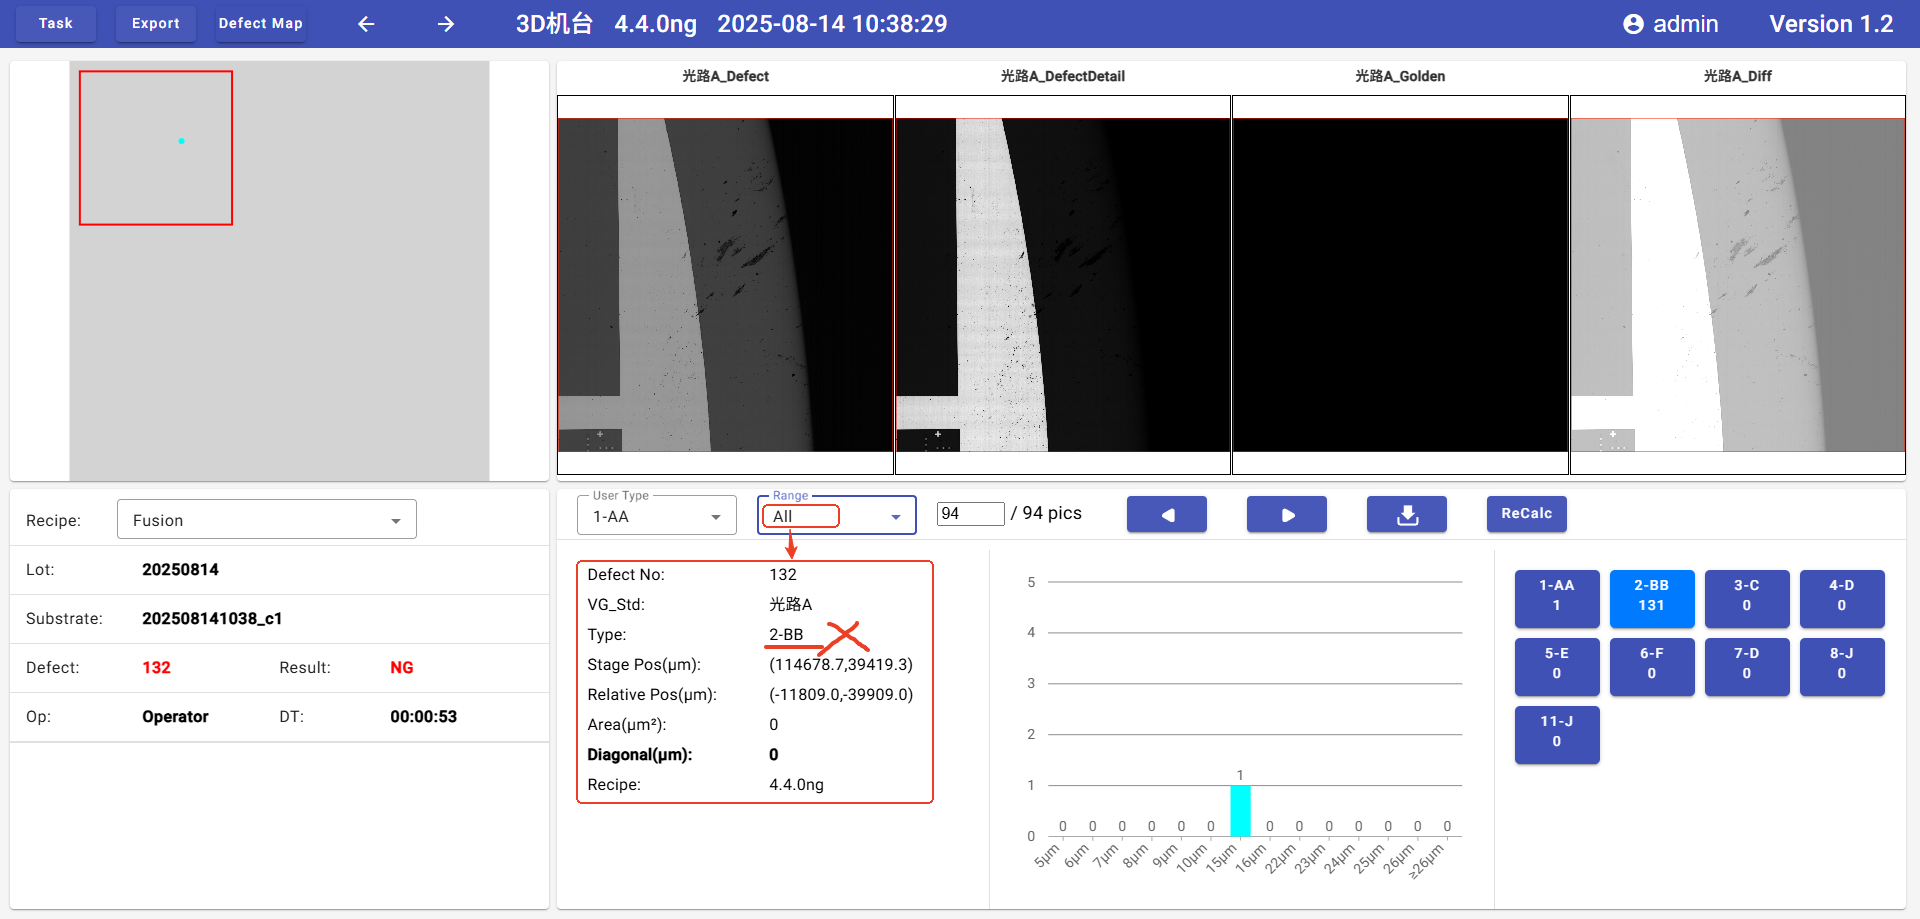Screen dimensions: 1920x919
Task: Click the cyan 15μm histogram bar
Action: [x=1240, y=810]
